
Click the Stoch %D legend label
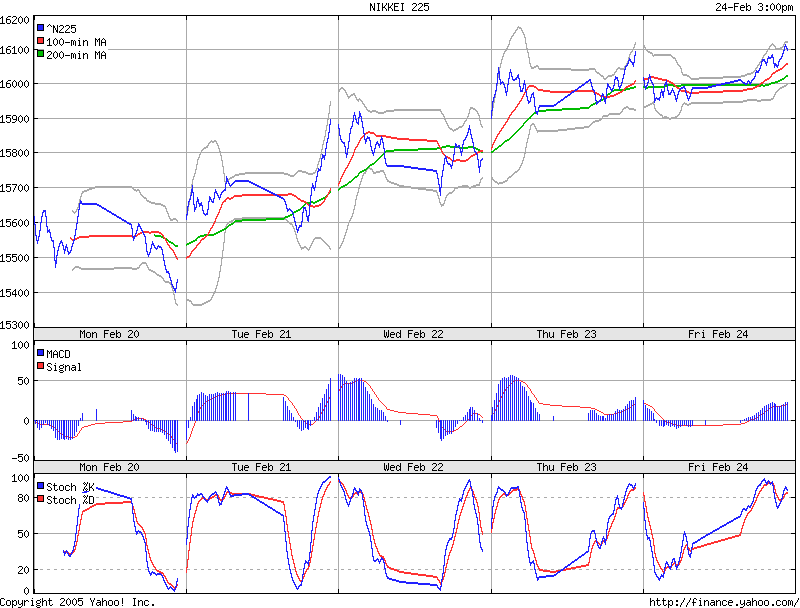pos(70,500)
